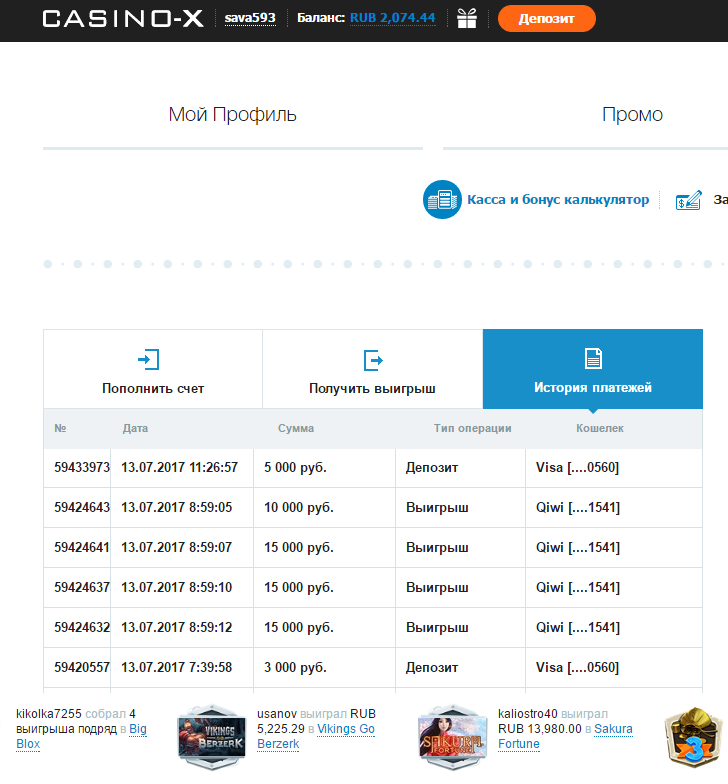Screen dimensions: 728x784
Task: Click the date 13.07.2017 8:59:12
Action: 176,628
